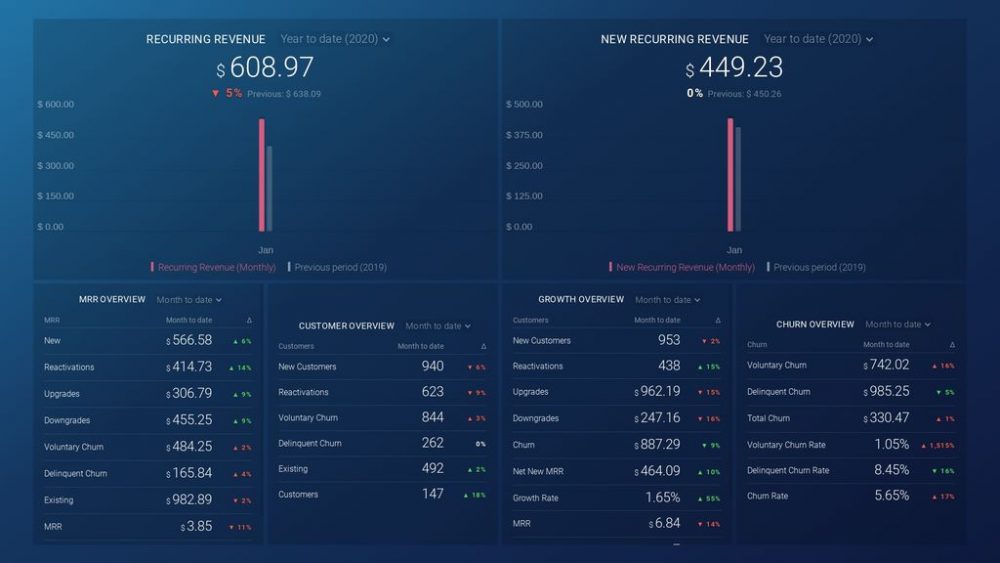Open Churn Overview 'Month to date' dropdown
This screenshot has height=563, width=1000.
point(898,325)
